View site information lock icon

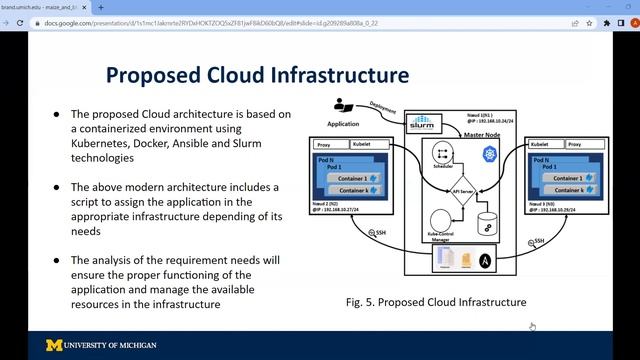click(x=38, y=24)
